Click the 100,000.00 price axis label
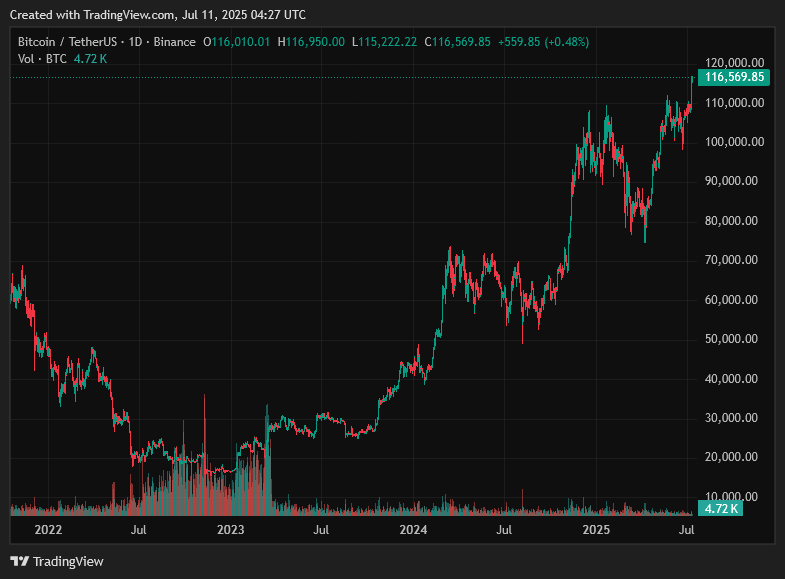 click(x=734, y=142)
